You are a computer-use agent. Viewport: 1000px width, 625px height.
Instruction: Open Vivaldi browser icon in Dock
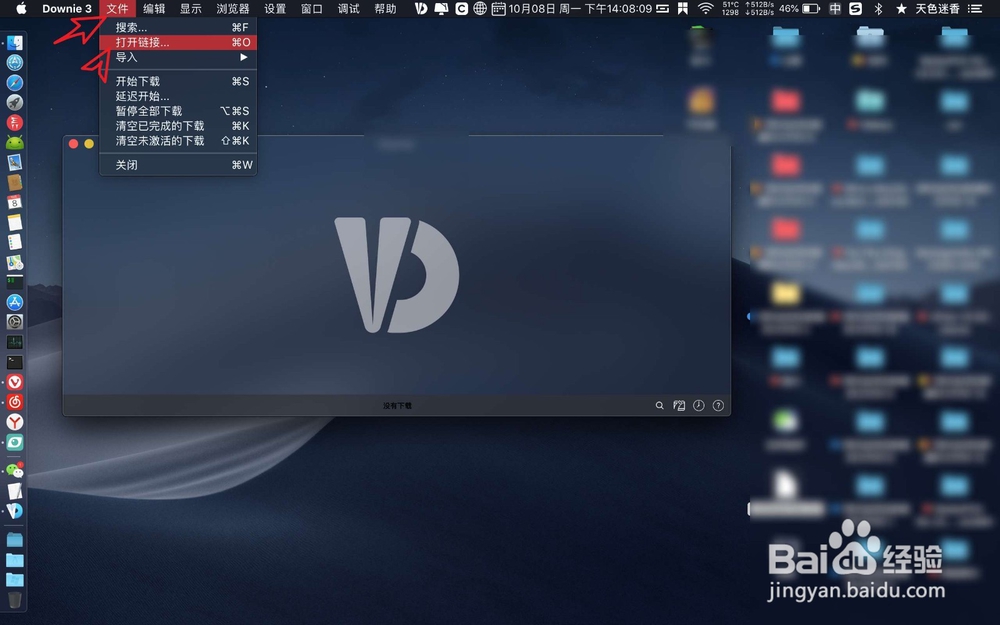click(15, 382)
